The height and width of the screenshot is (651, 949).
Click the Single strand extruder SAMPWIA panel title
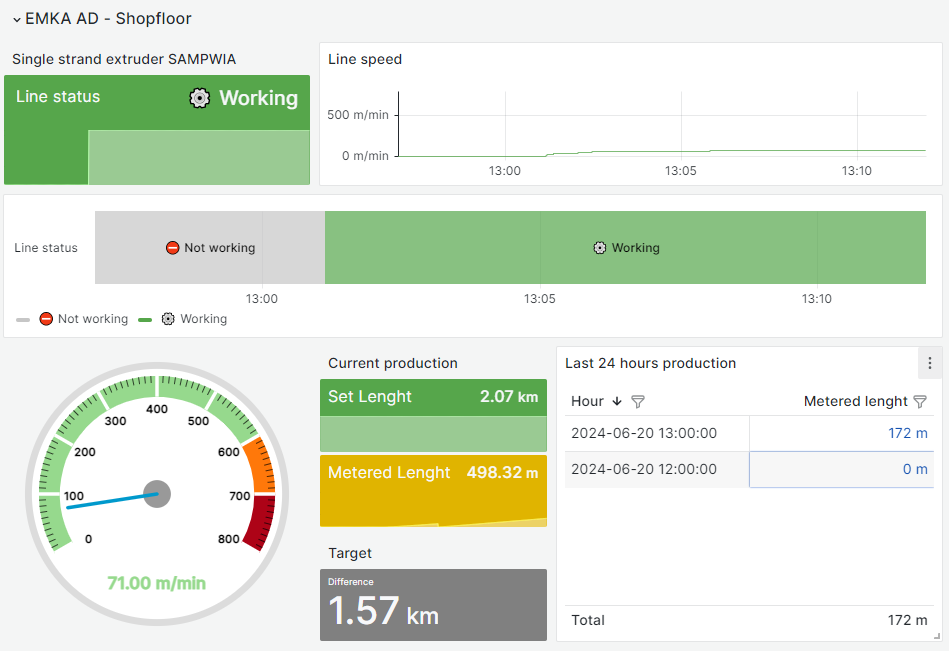point(124,59)
